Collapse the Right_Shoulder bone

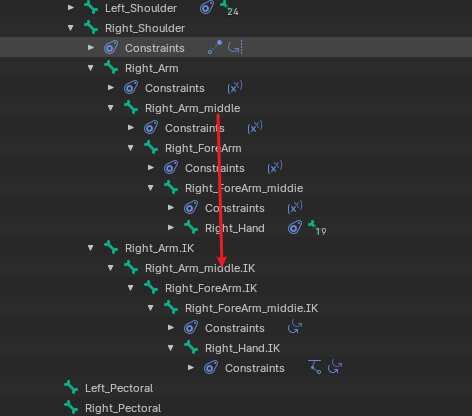[71, 28]
